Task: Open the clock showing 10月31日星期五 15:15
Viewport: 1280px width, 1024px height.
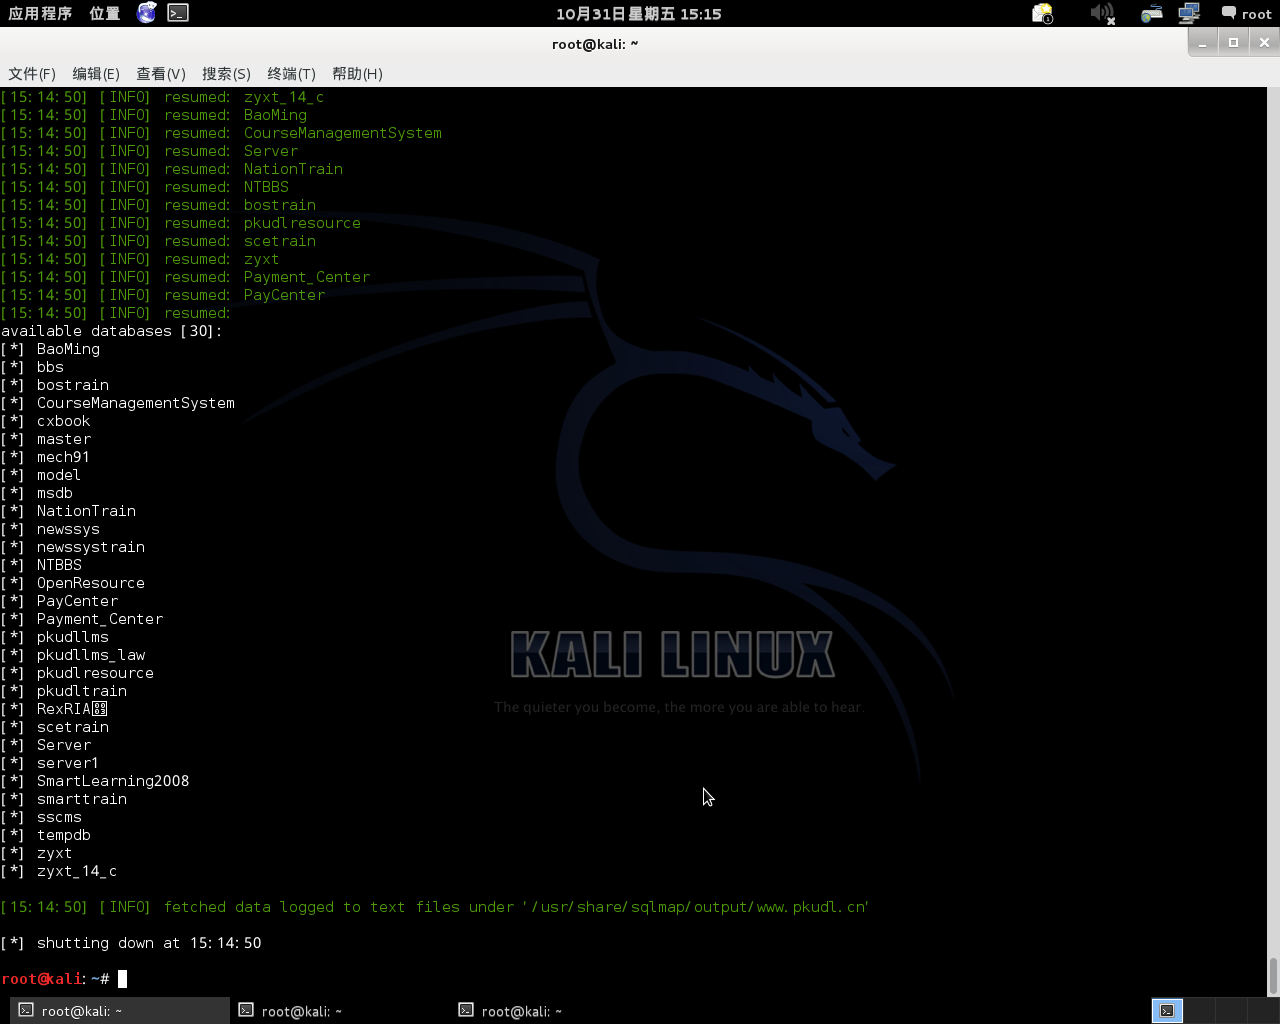Action: (639, 14)
